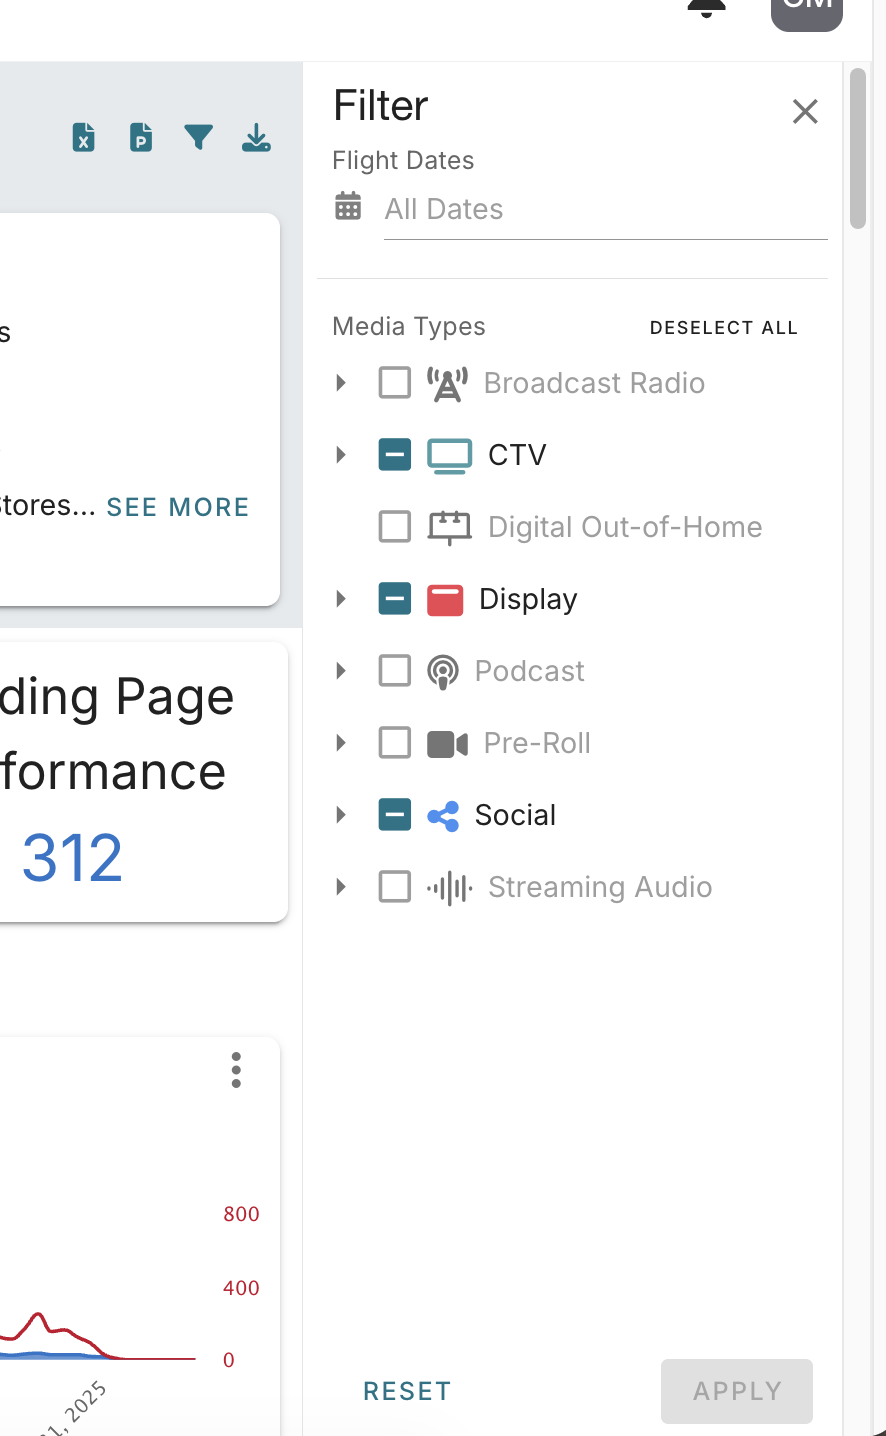The height and width of the screenshot is (1436, 886).
Task: Click the red Display window icon
Action: pyautogui.click(x=445, y=599)
